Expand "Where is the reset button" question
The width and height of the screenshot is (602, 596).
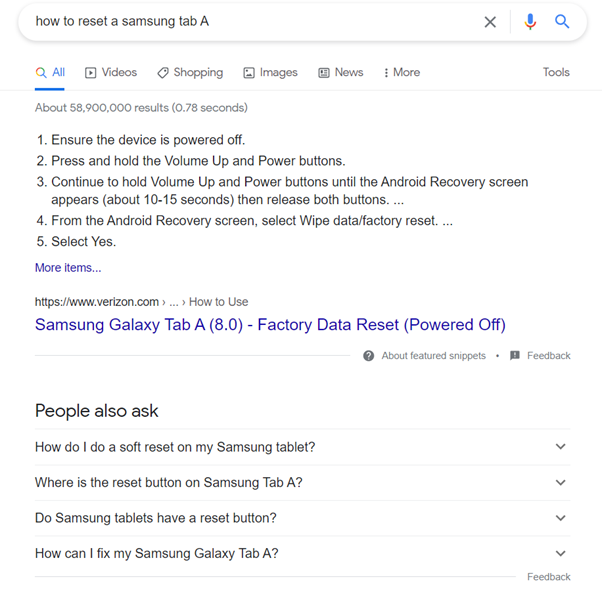coord(561,483)
